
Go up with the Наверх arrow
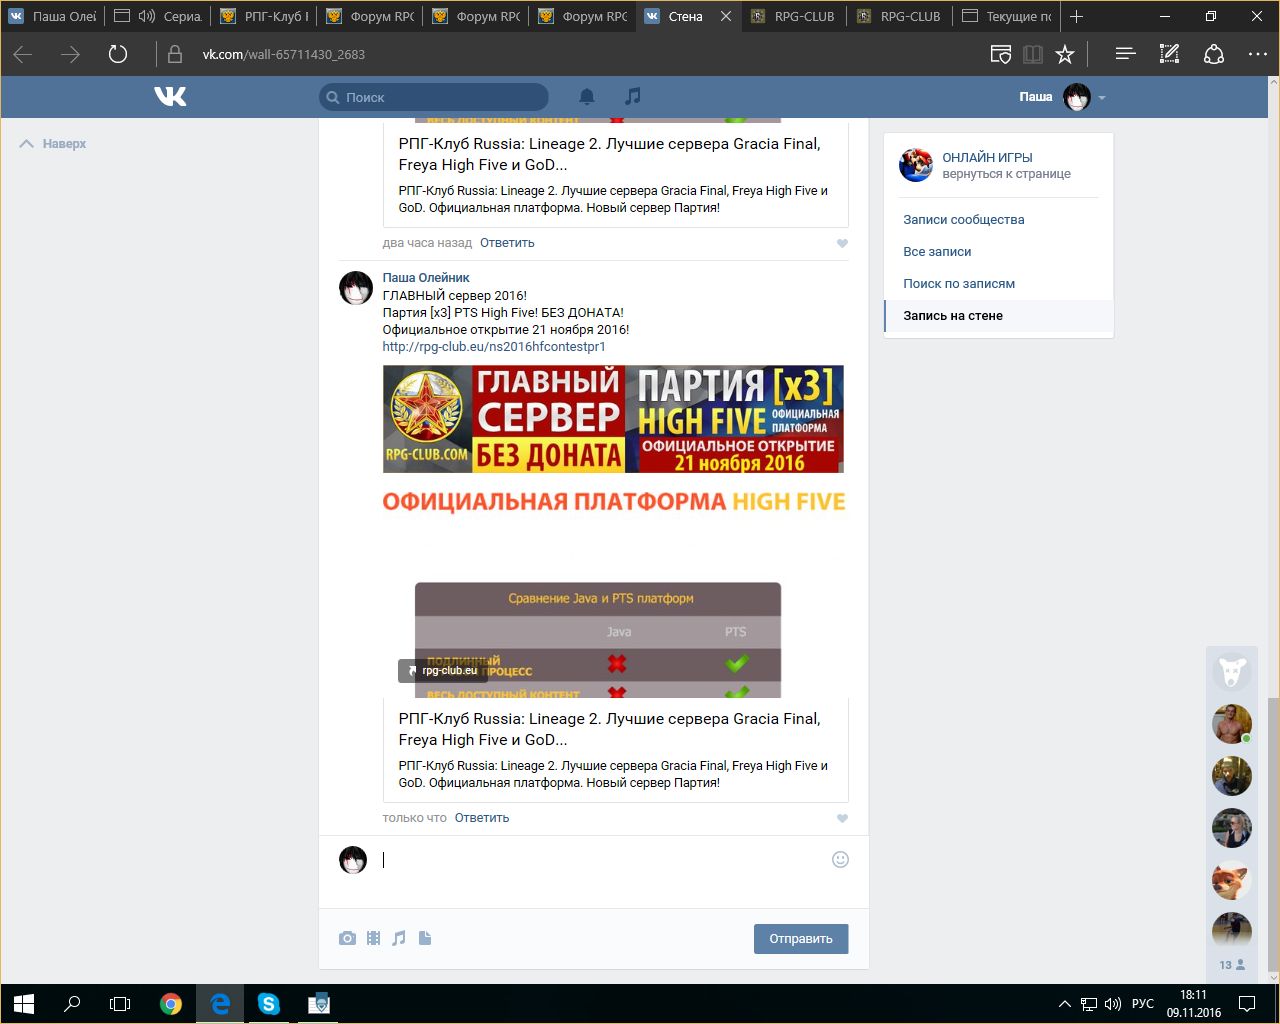click(x=53, y=144)
